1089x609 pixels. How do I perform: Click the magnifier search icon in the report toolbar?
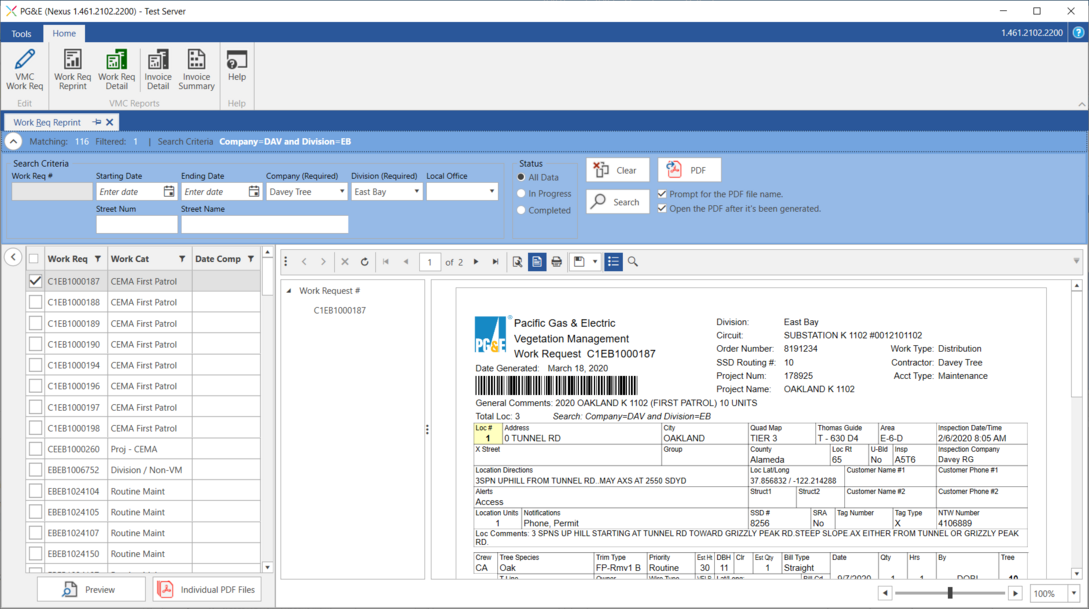[633, 262]
